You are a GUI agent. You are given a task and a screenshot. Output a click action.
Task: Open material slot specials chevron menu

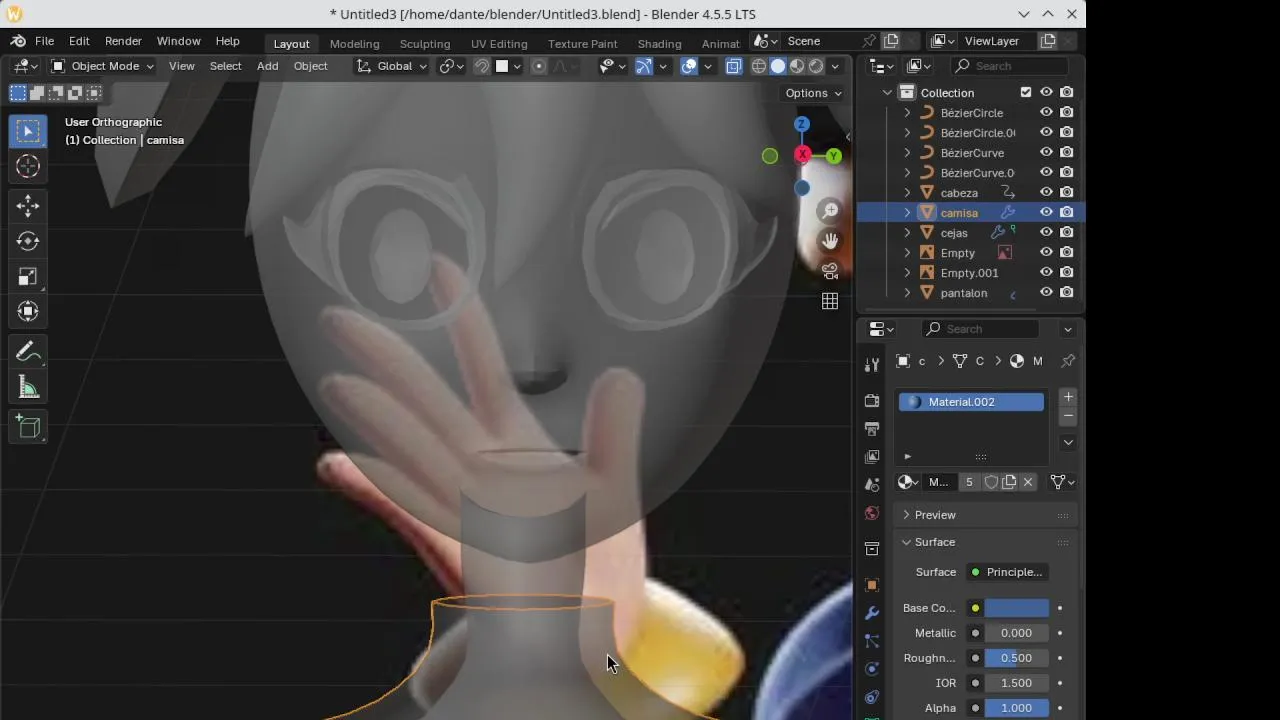point(1068,442)
